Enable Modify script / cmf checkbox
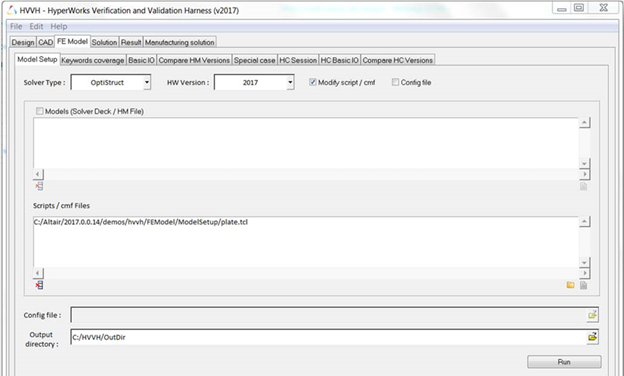The height and width of the screenshot is (376, 624). click(313, 82)
